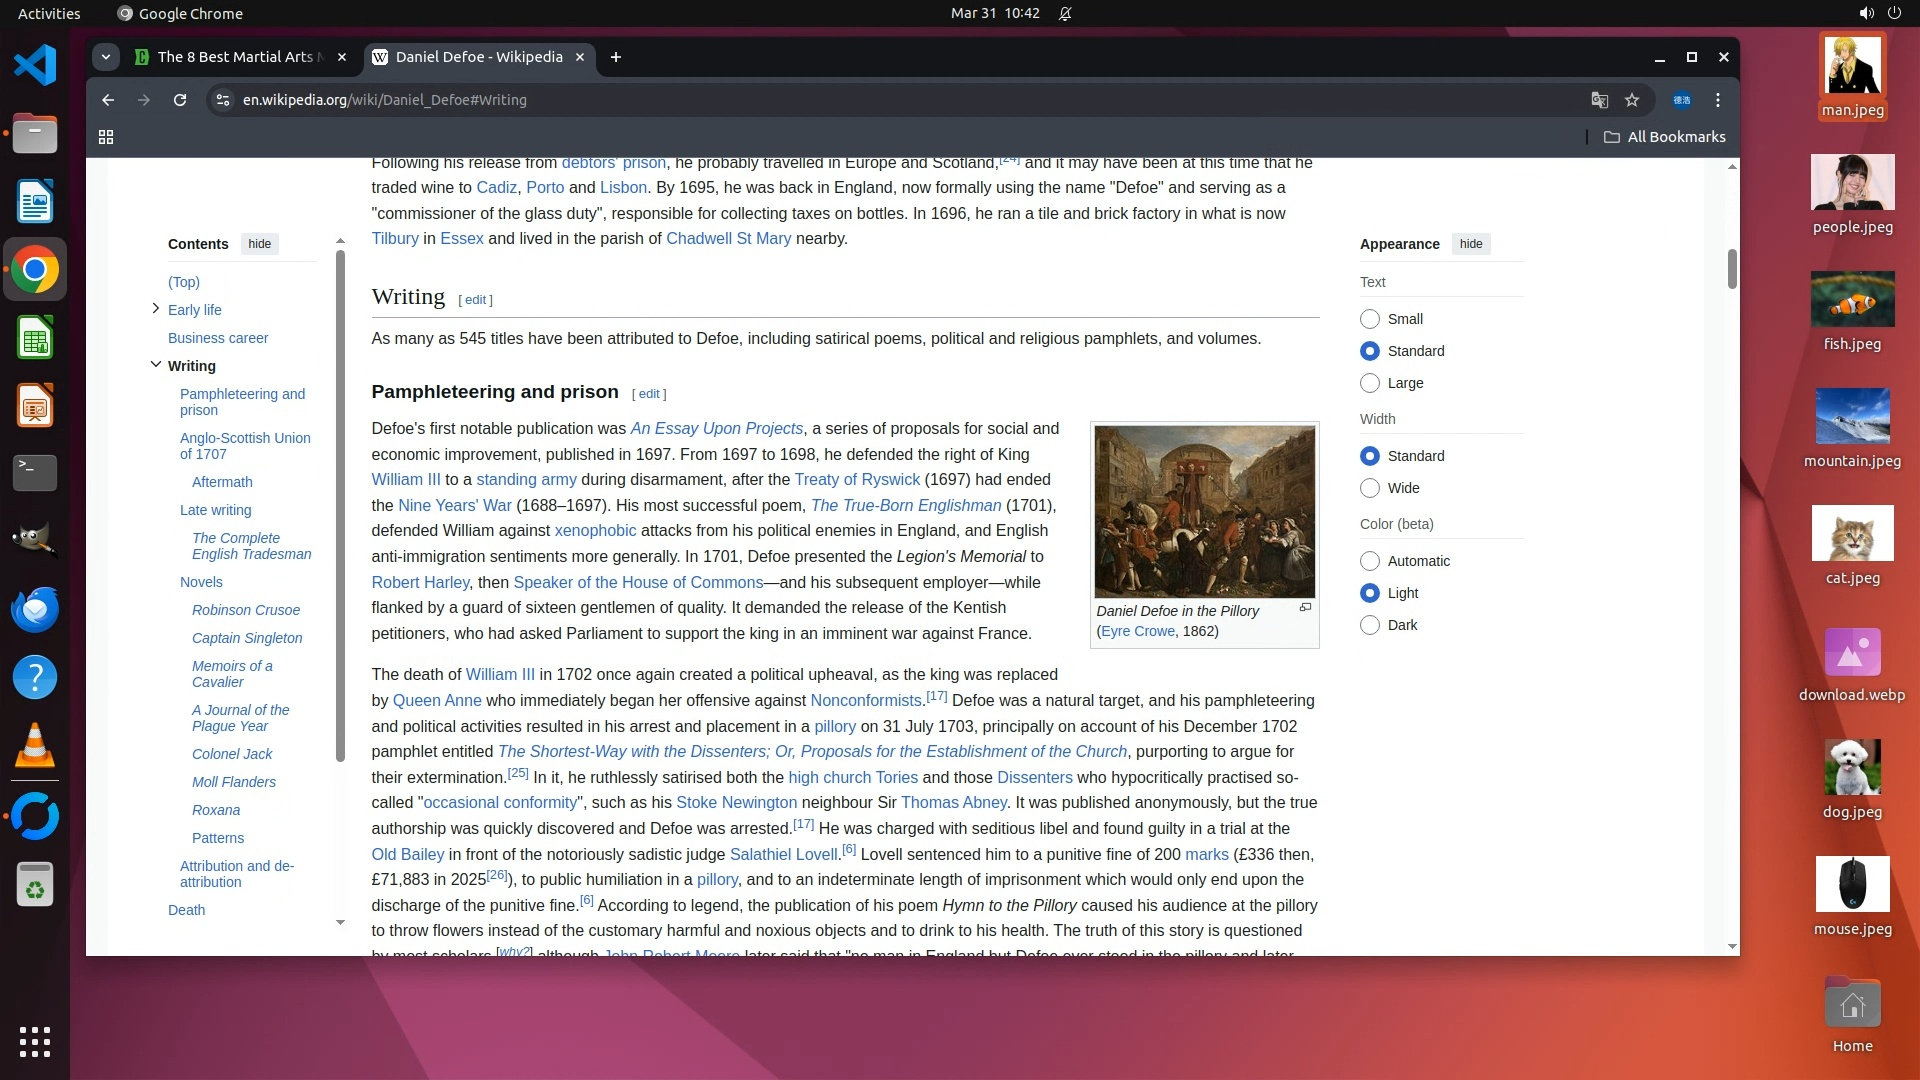Select Large text size
This screenshot has height=1080, width=1920.
point(1370,383)
